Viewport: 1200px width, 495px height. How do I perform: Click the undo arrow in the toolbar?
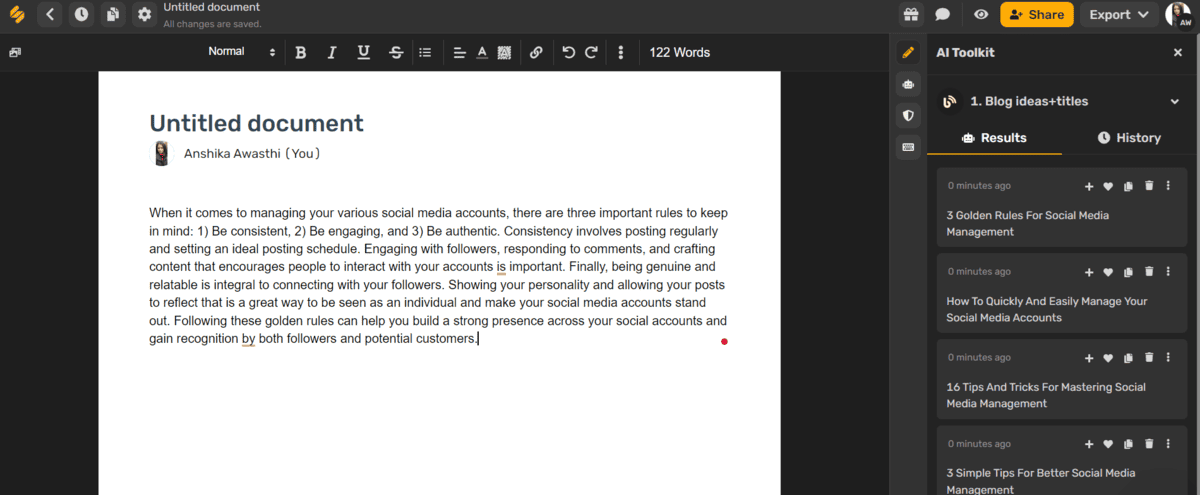pos(568,53)
